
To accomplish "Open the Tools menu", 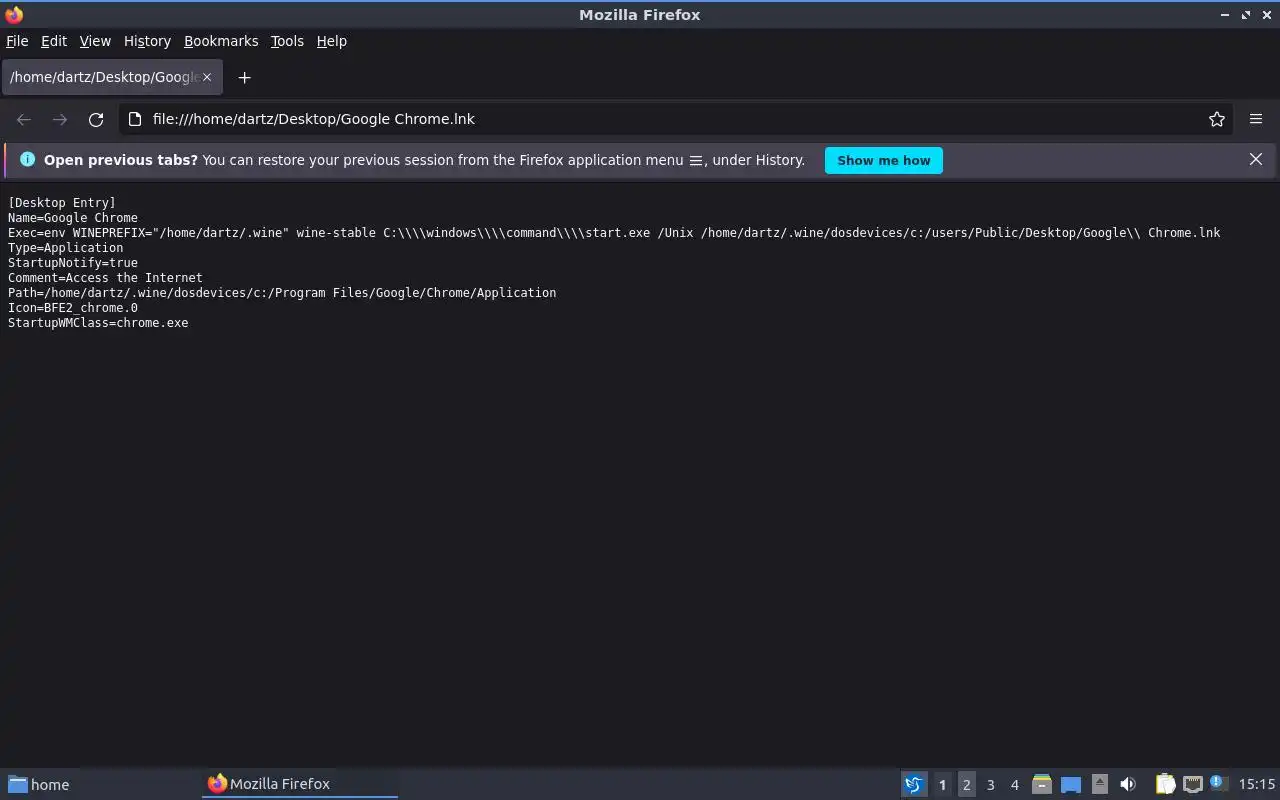I will (287, 41).
